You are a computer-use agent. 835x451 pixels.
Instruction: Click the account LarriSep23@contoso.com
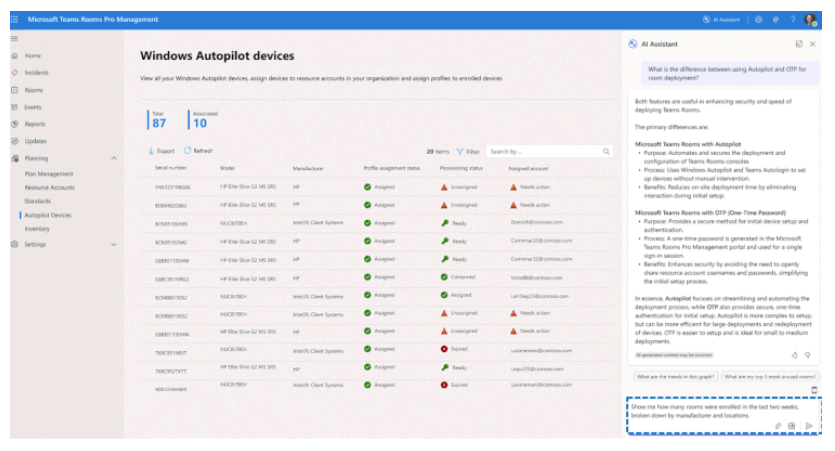point(539,296)
